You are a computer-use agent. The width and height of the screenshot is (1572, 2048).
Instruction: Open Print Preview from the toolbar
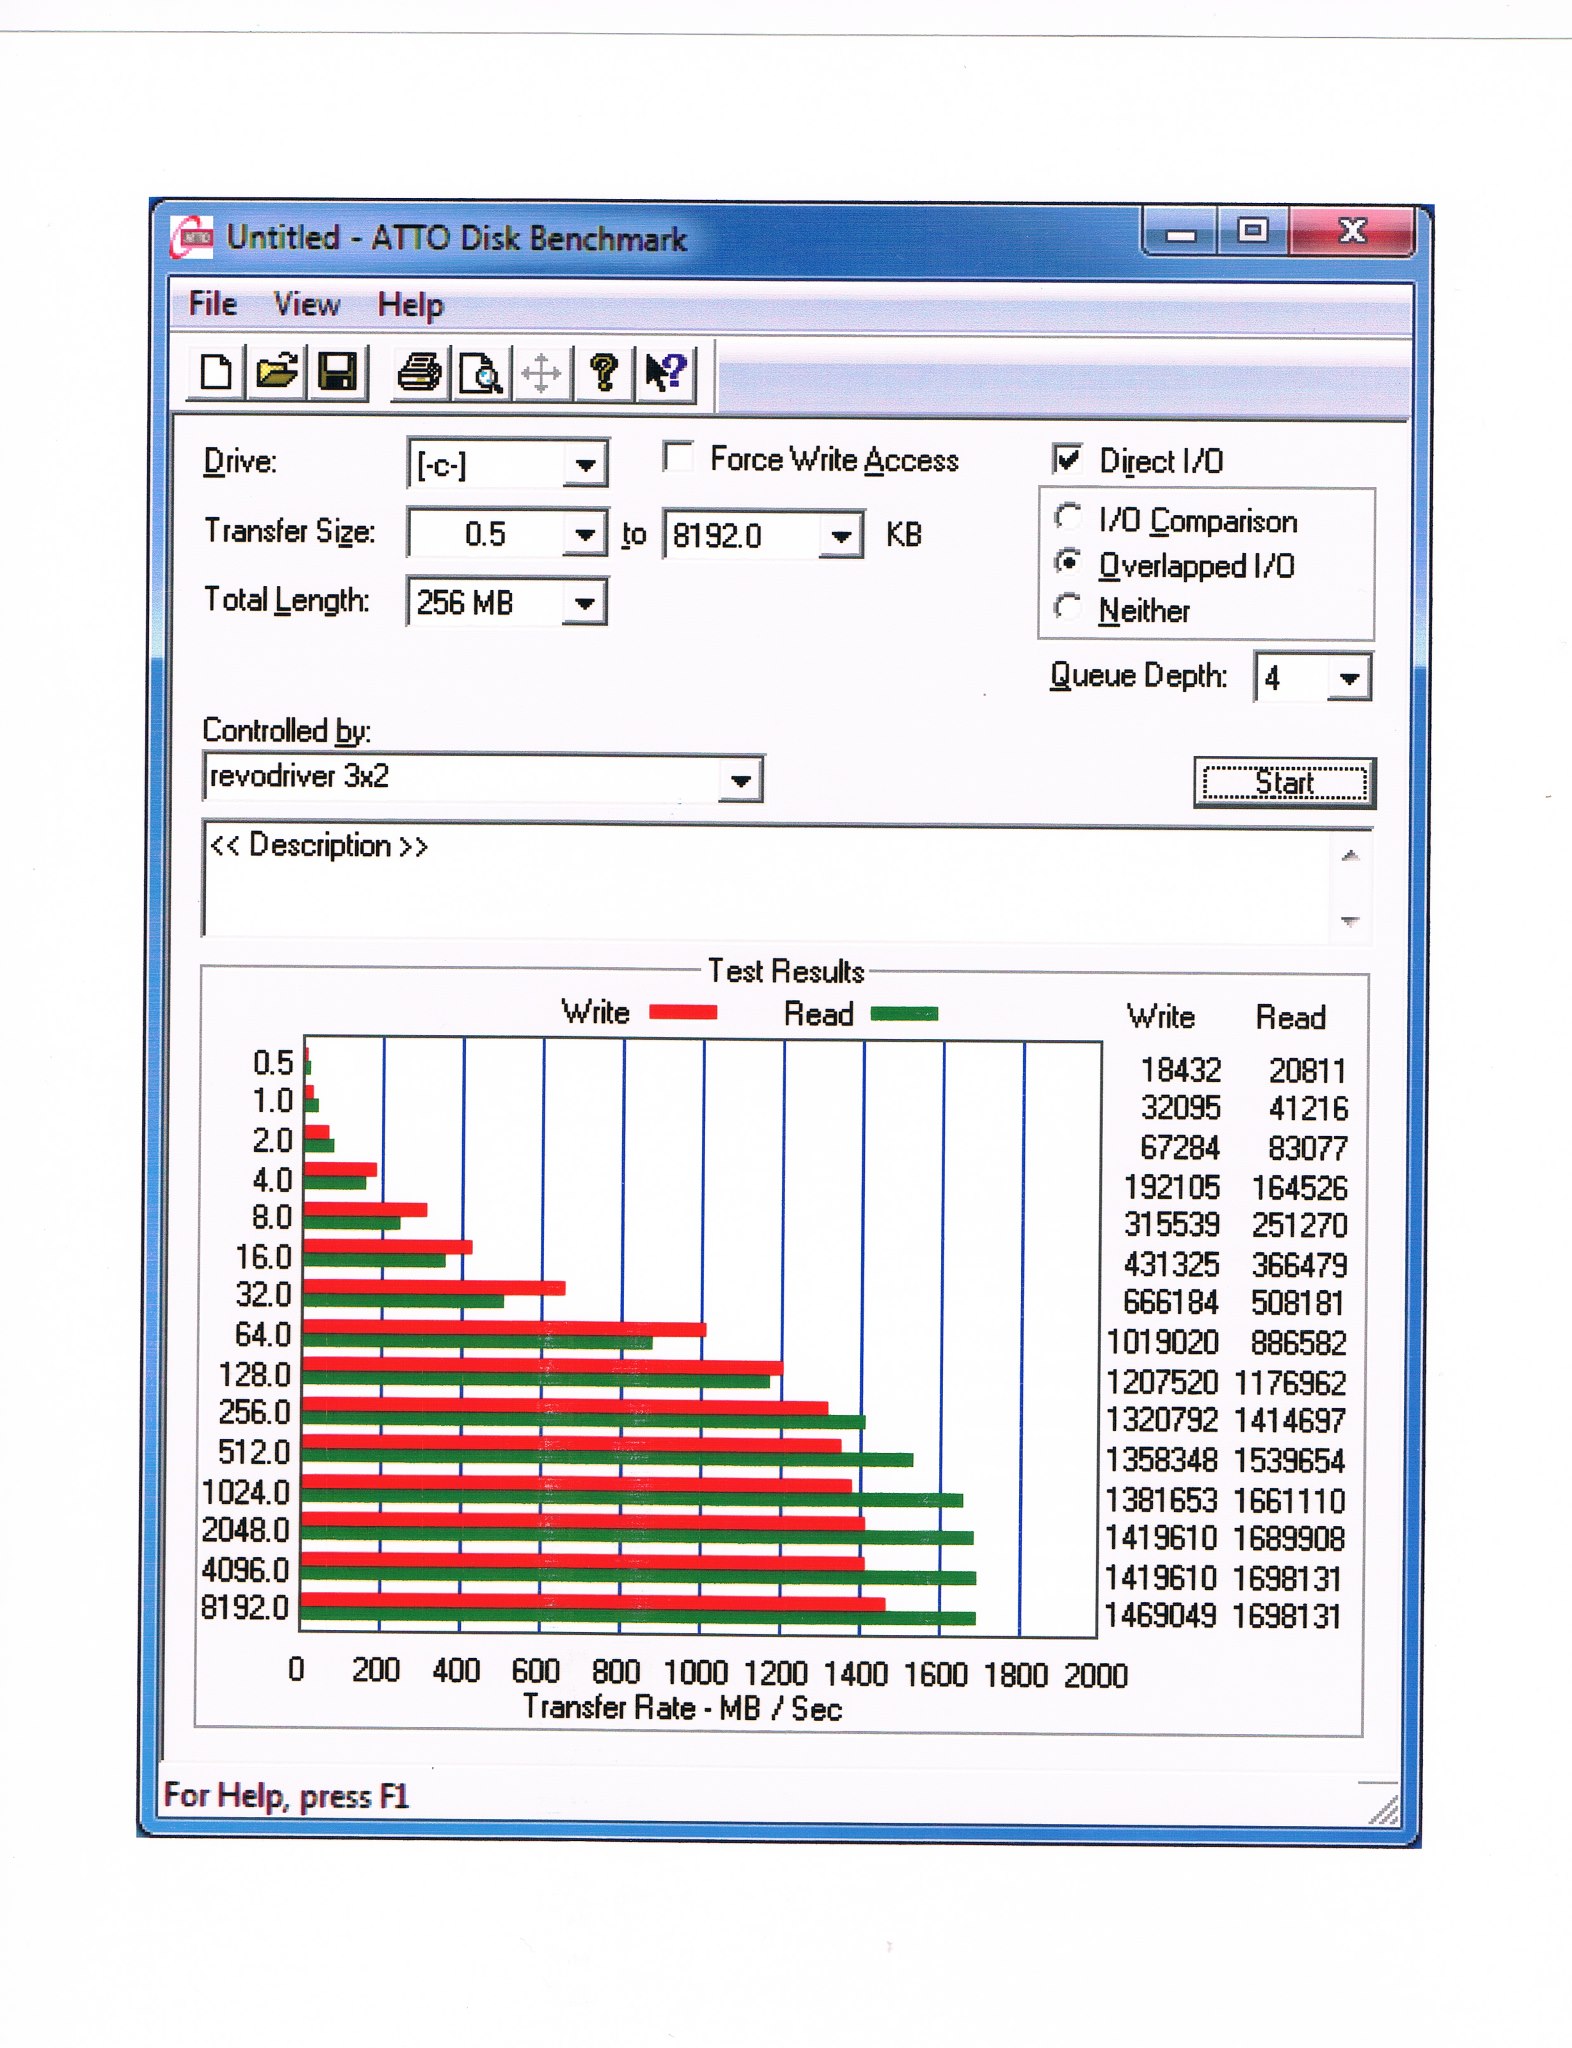tap(481, 374)
